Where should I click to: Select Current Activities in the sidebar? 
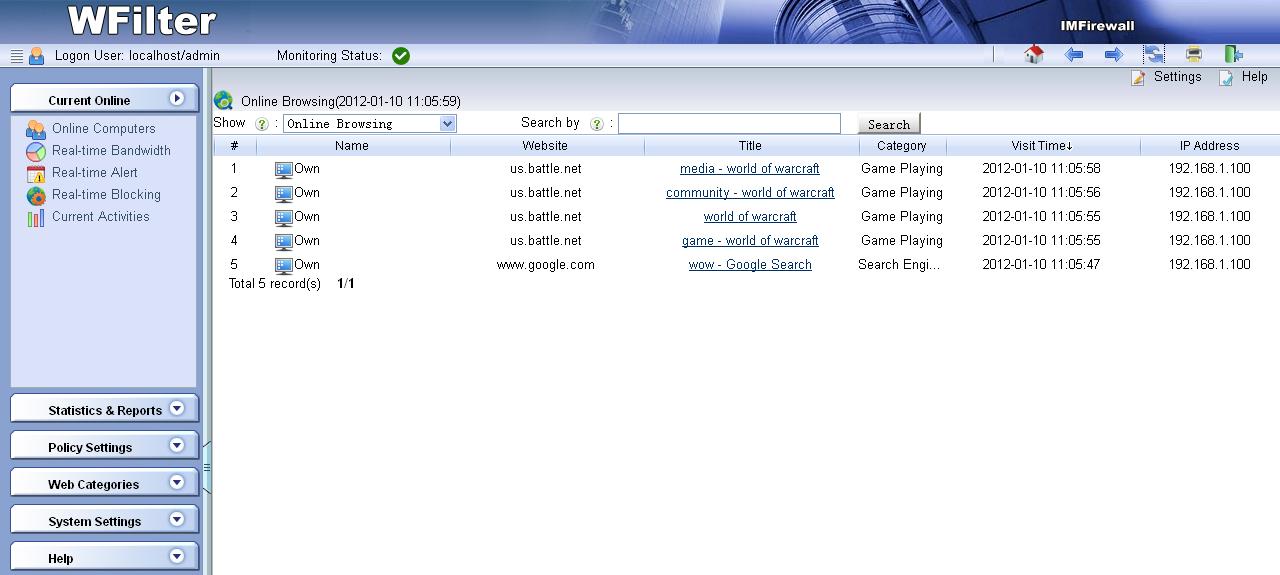pyautogui.click(x=100, y=217)
